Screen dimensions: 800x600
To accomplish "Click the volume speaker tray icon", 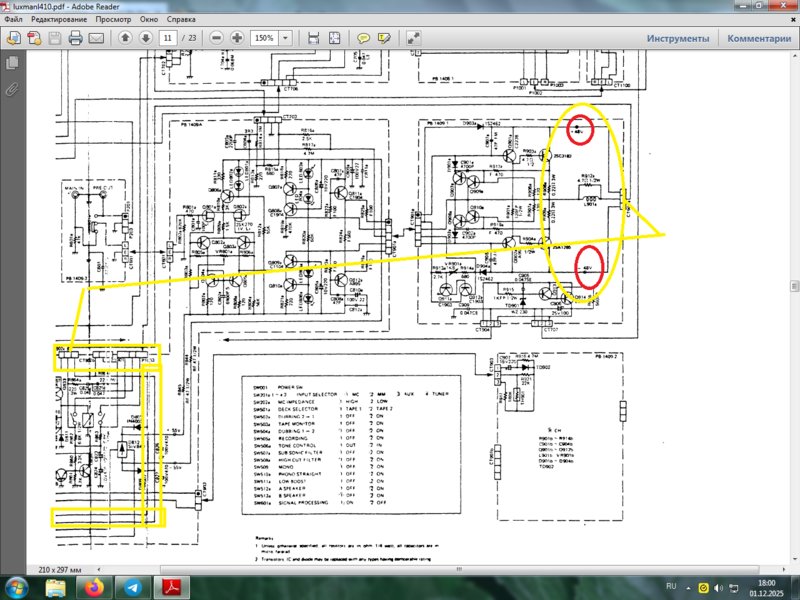I will [x=718, y=588].
